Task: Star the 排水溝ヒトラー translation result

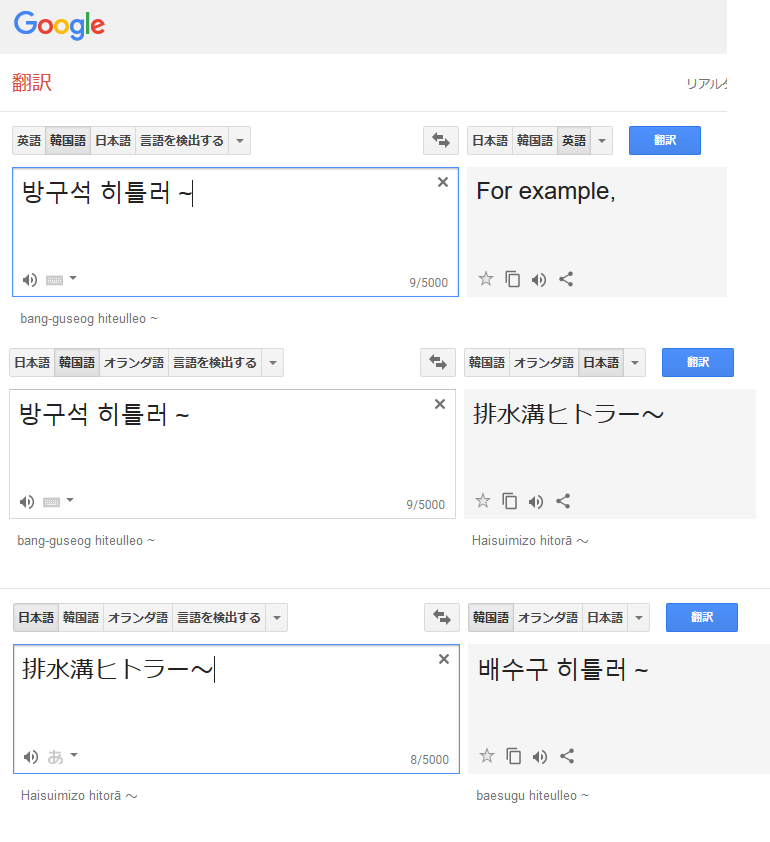Action: [x=483, y=501]
